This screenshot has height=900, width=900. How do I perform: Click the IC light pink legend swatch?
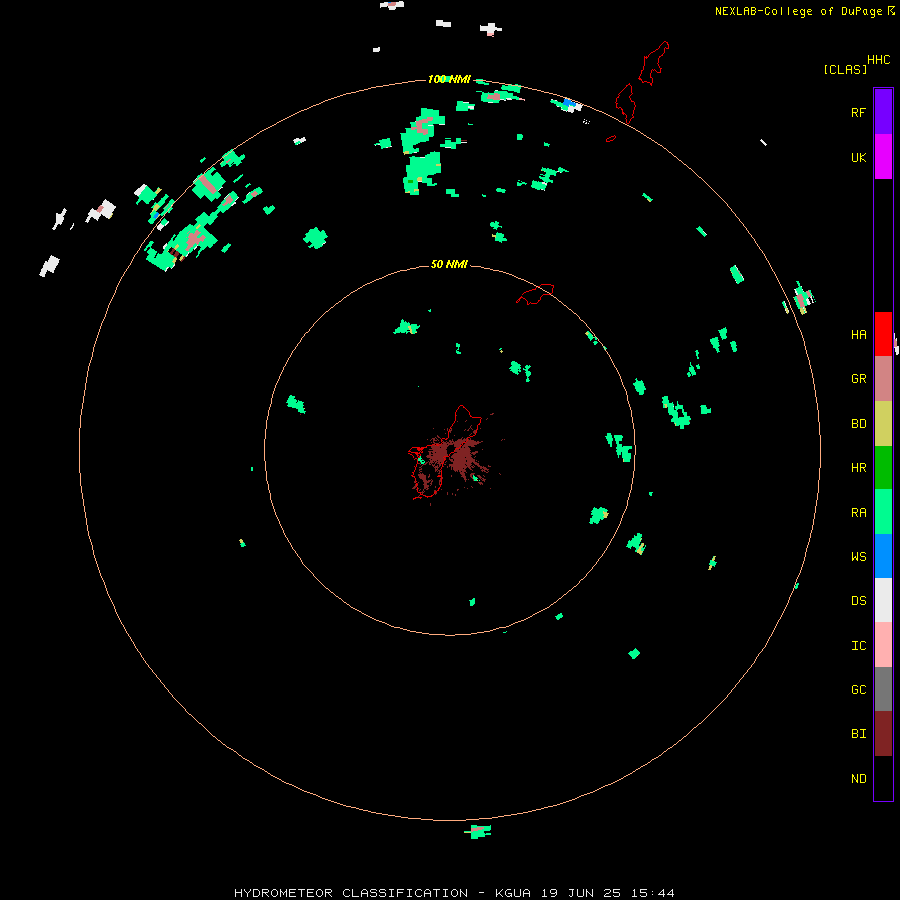pos(883,645)
